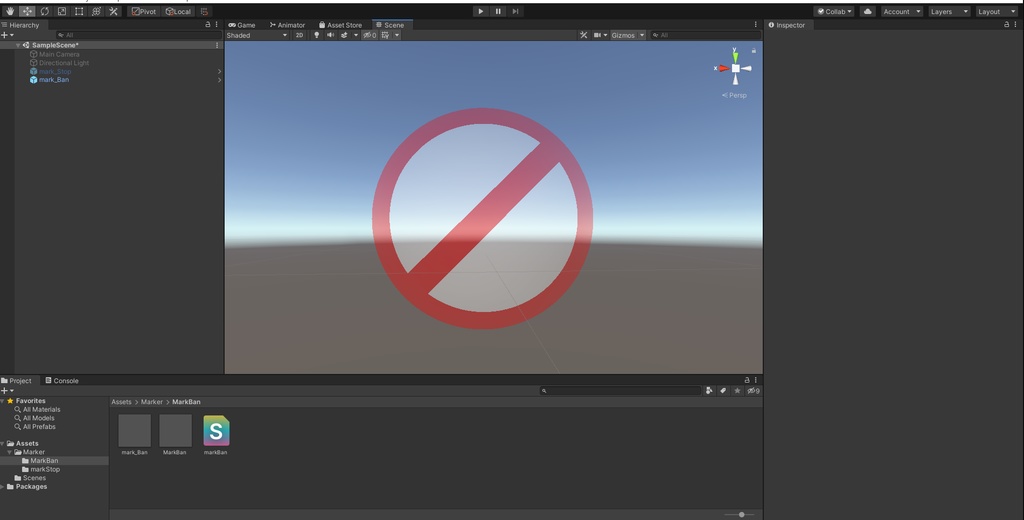Switch to the Scene tab

pyautogui.click(x=390, y=25)
